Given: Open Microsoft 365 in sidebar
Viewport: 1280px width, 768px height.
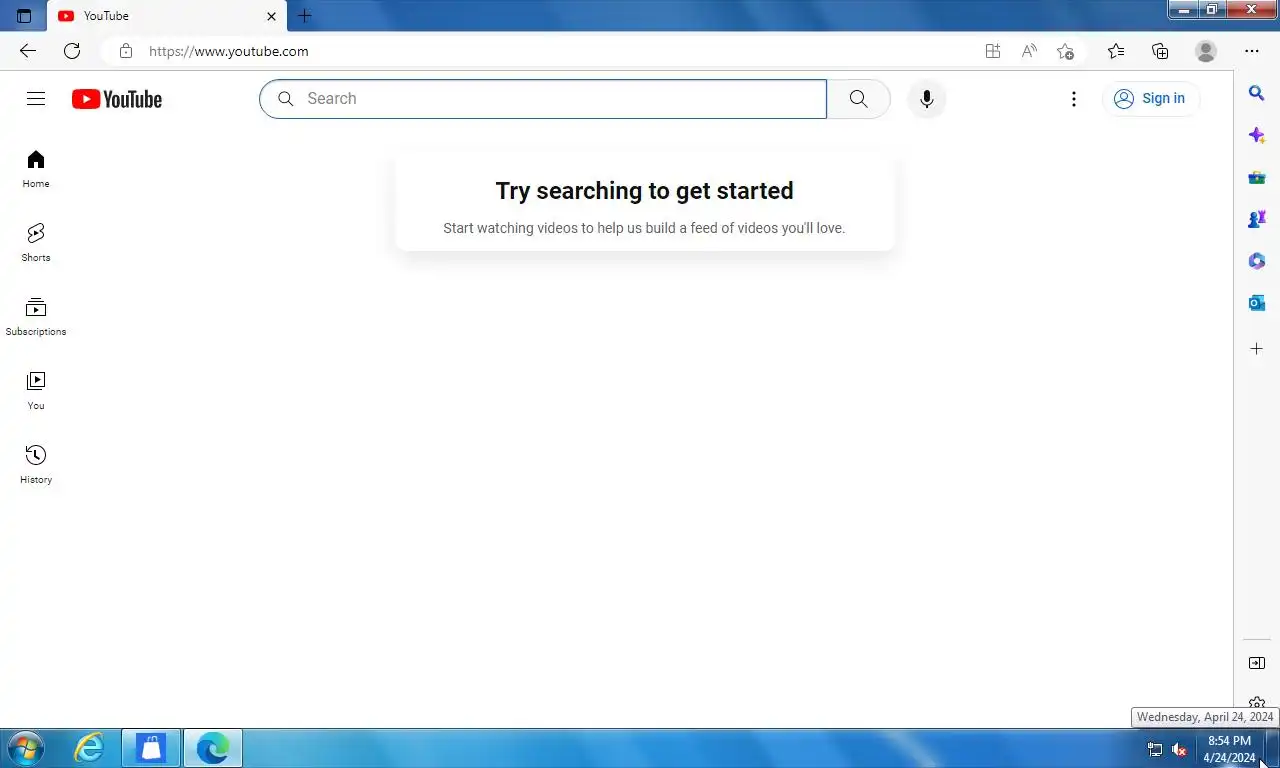Looking at the screenshot, I should point(1257,261).
